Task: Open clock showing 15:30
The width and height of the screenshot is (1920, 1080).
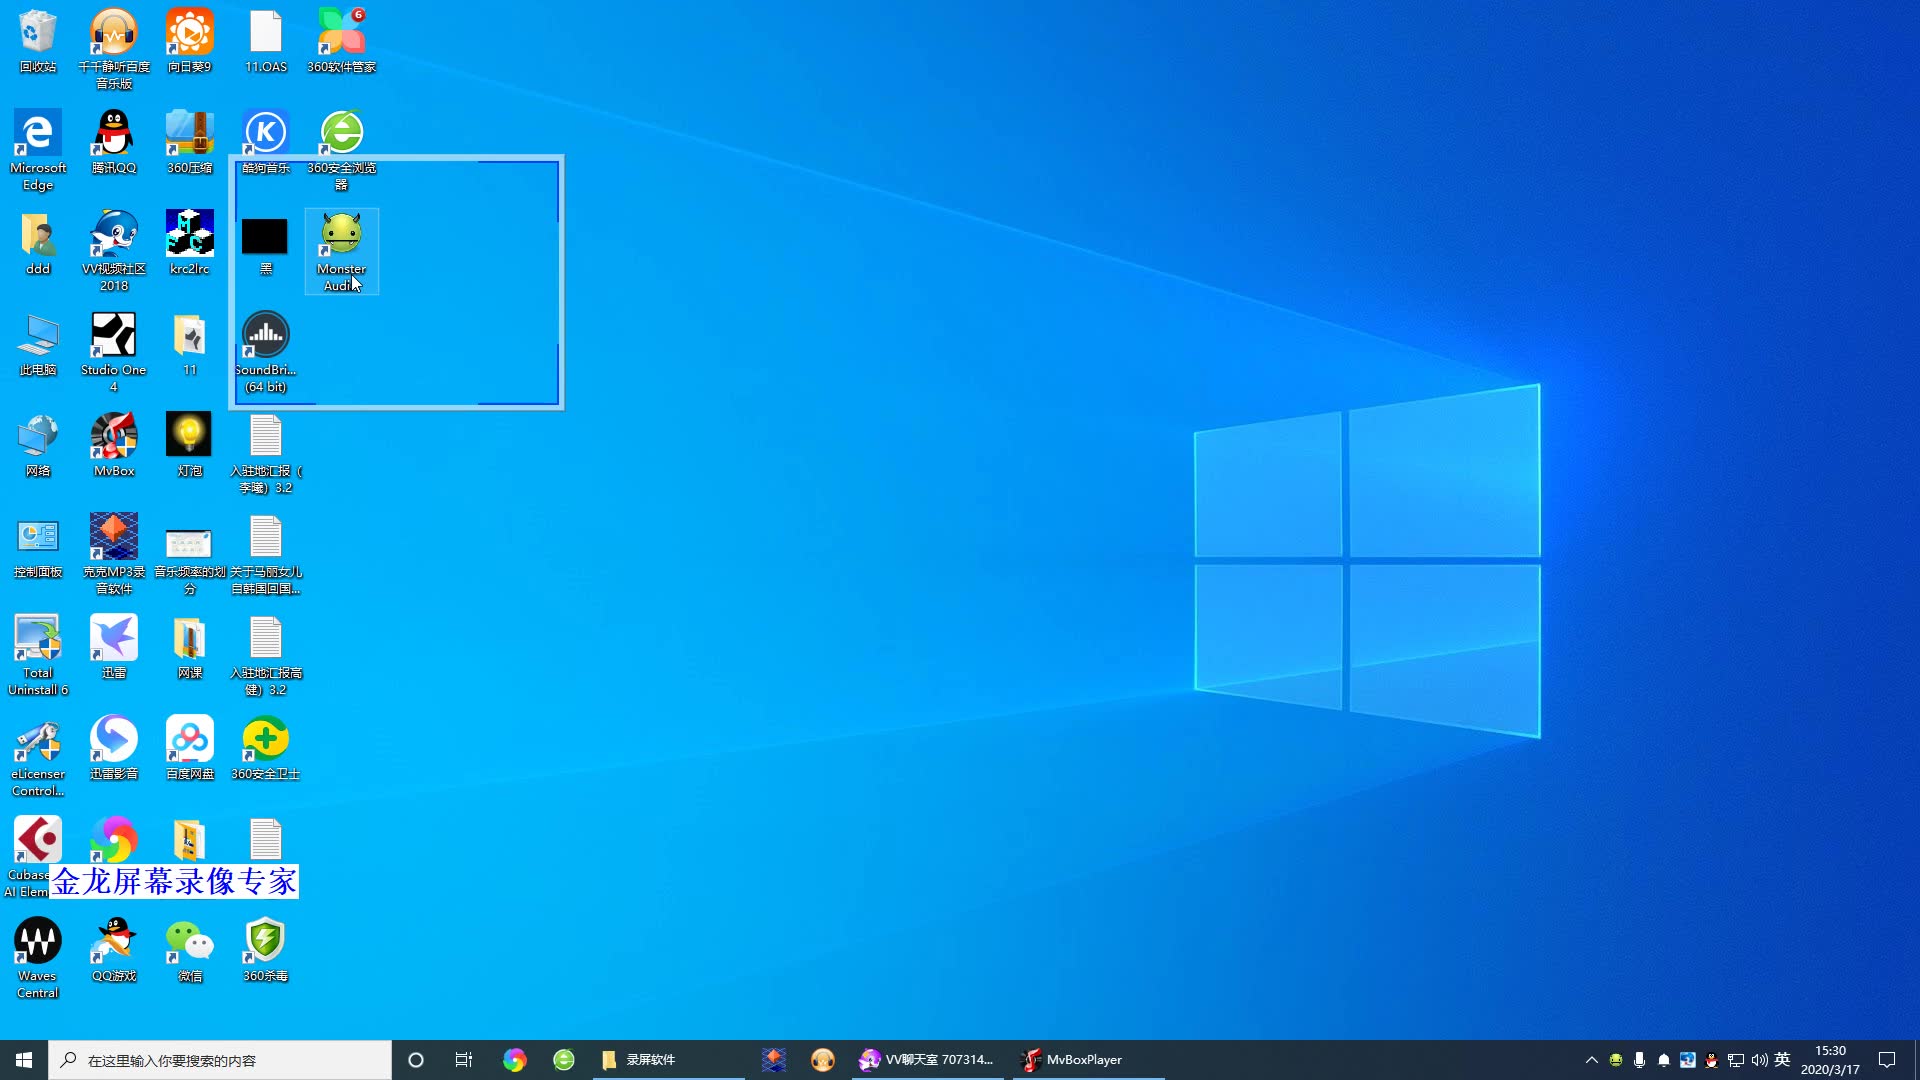Action: [1830, 1060]
